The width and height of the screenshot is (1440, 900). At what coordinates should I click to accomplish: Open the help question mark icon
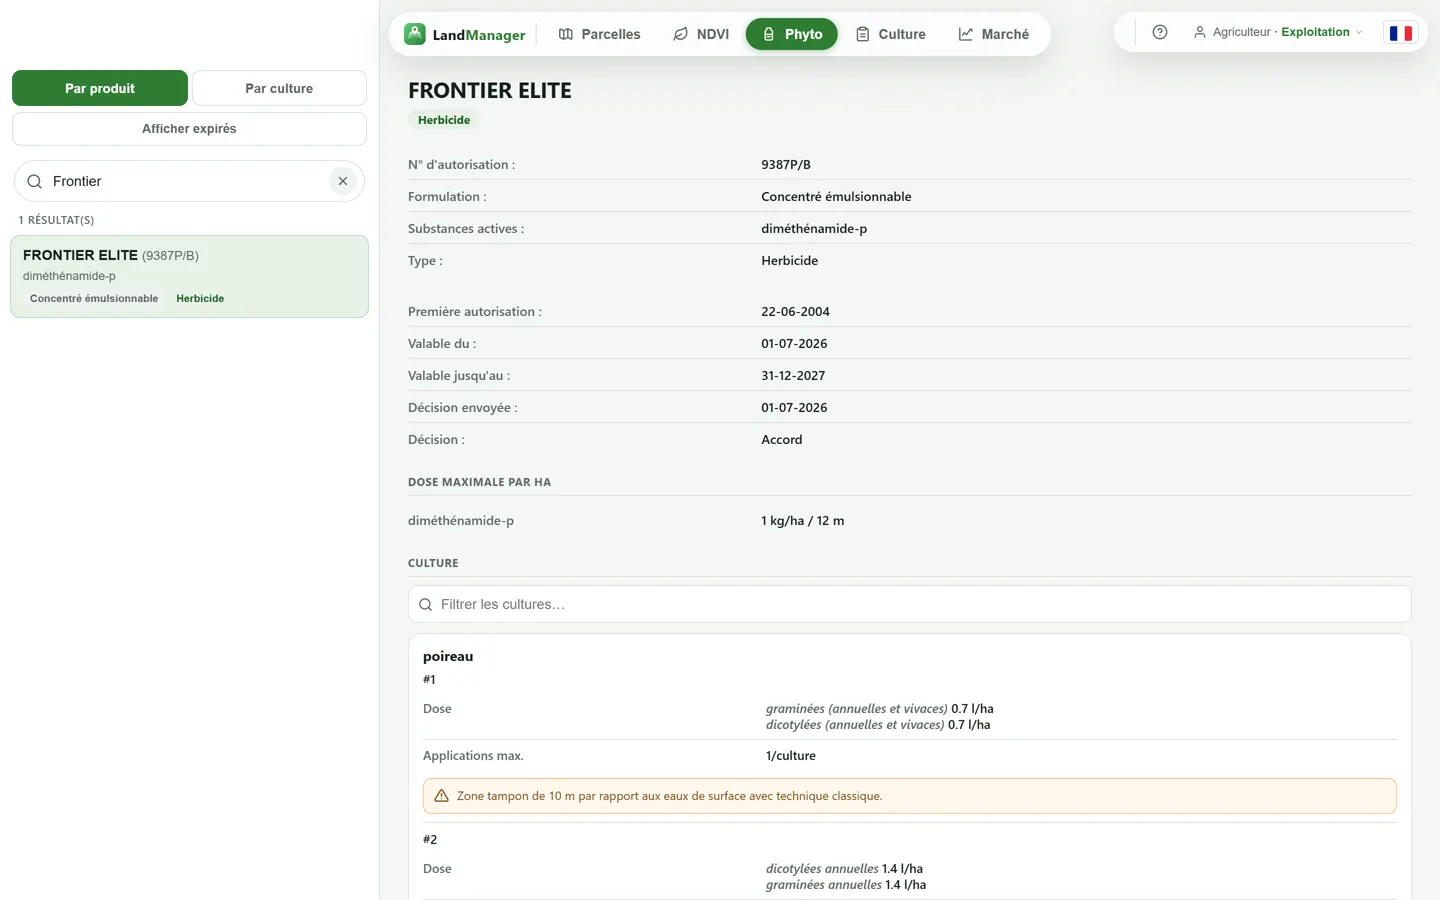pyautogui.click(x=1160, y=32)
